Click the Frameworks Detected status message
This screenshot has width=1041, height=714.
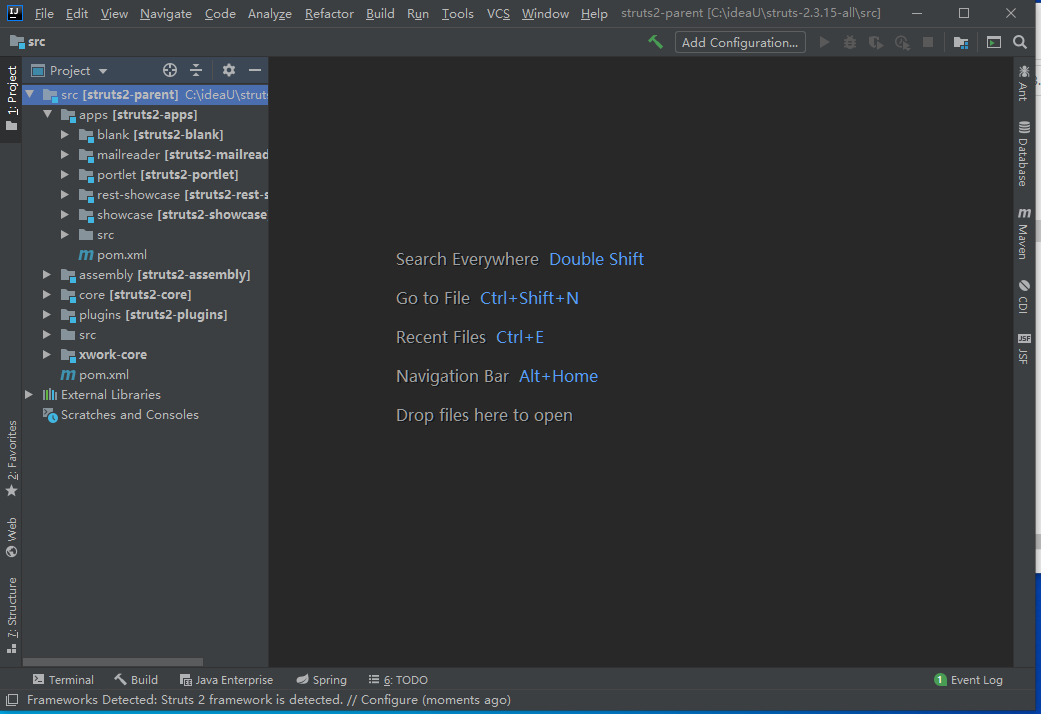tap(269, 699)
